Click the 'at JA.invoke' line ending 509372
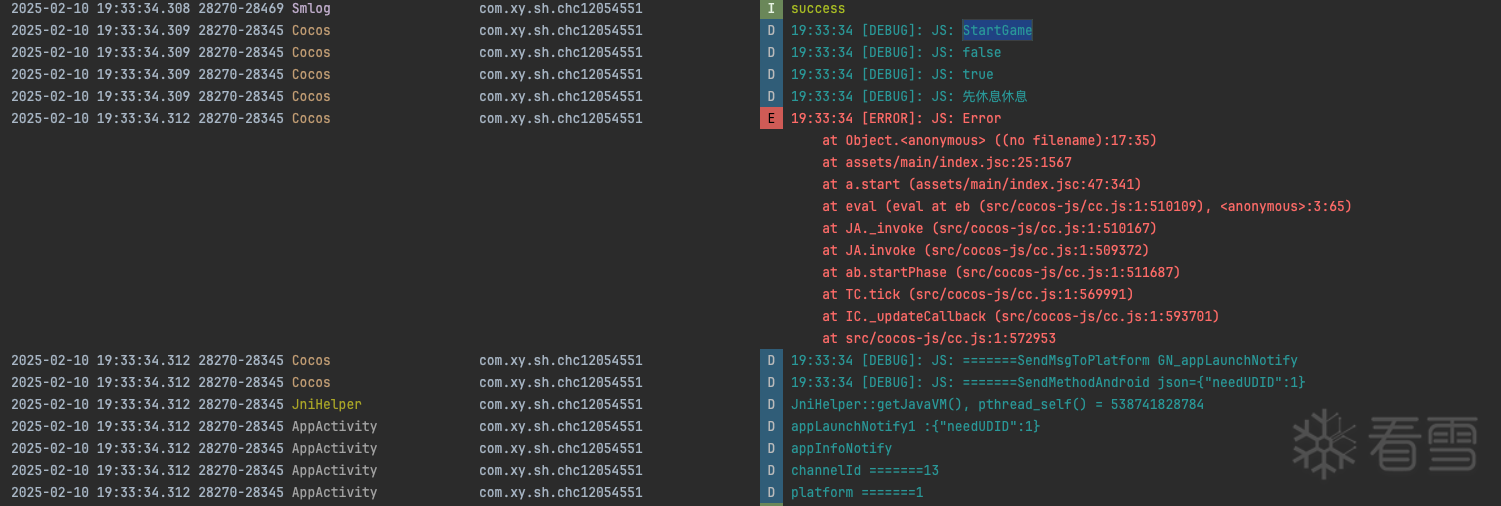This screenshot has width=1501, height=506. pyautogui.click(x=986, y=250)
